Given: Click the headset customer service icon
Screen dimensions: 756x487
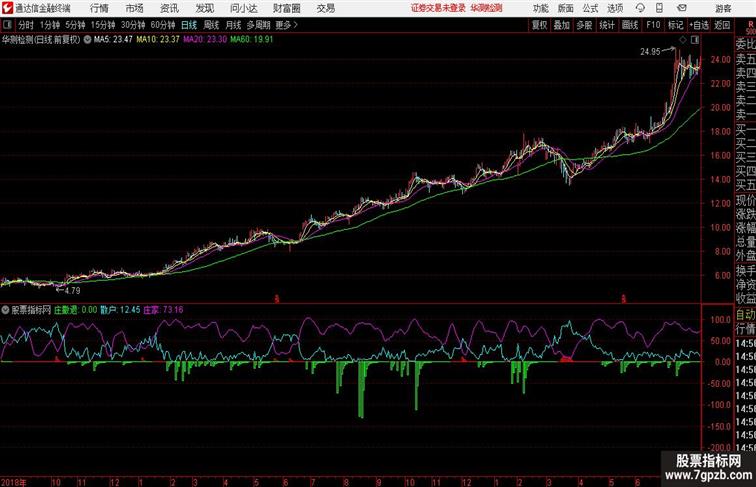Looking at the screenshot, I should 640,8.
